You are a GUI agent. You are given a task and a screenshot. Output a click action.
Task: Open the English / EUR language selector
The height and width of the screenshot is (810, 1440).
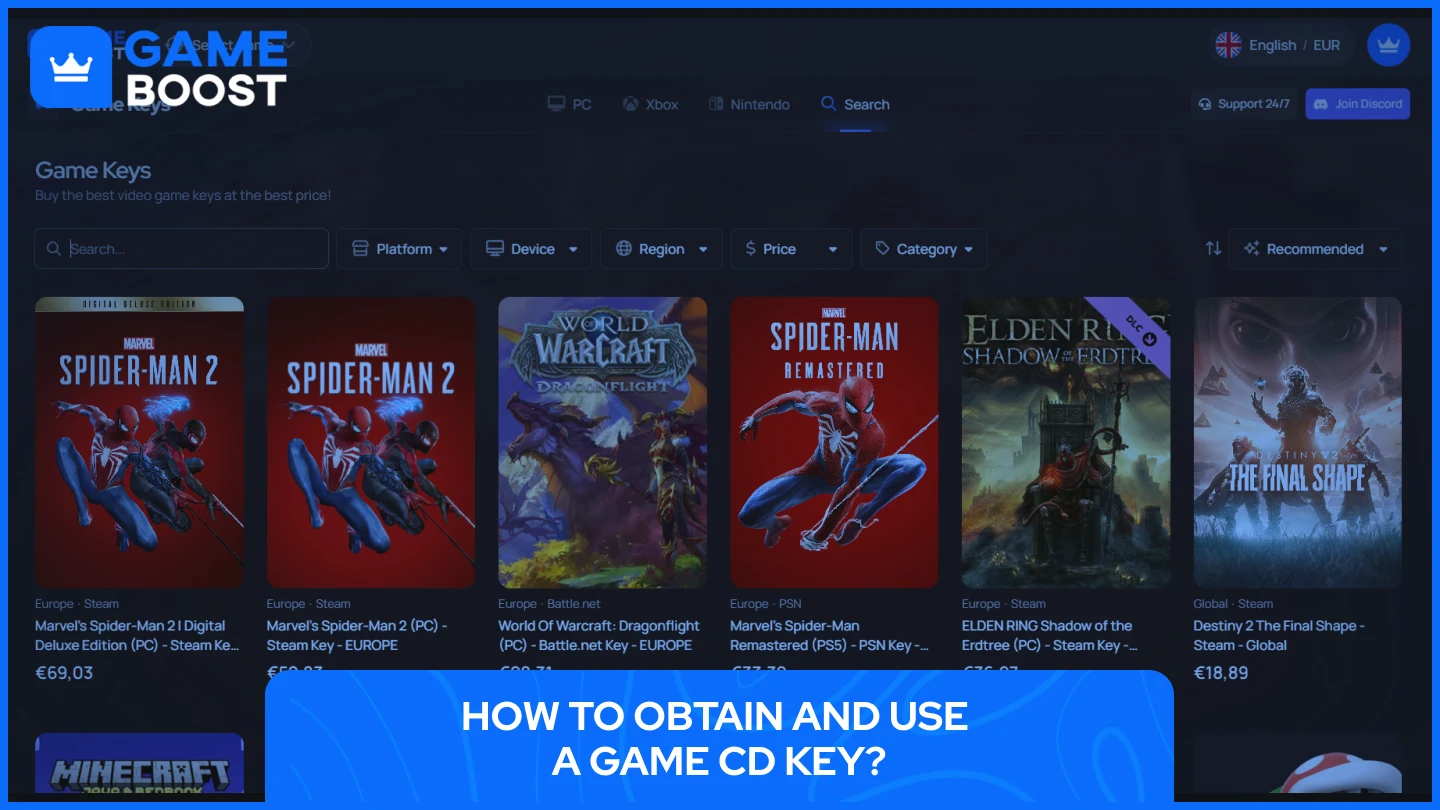coord(1280,45)
